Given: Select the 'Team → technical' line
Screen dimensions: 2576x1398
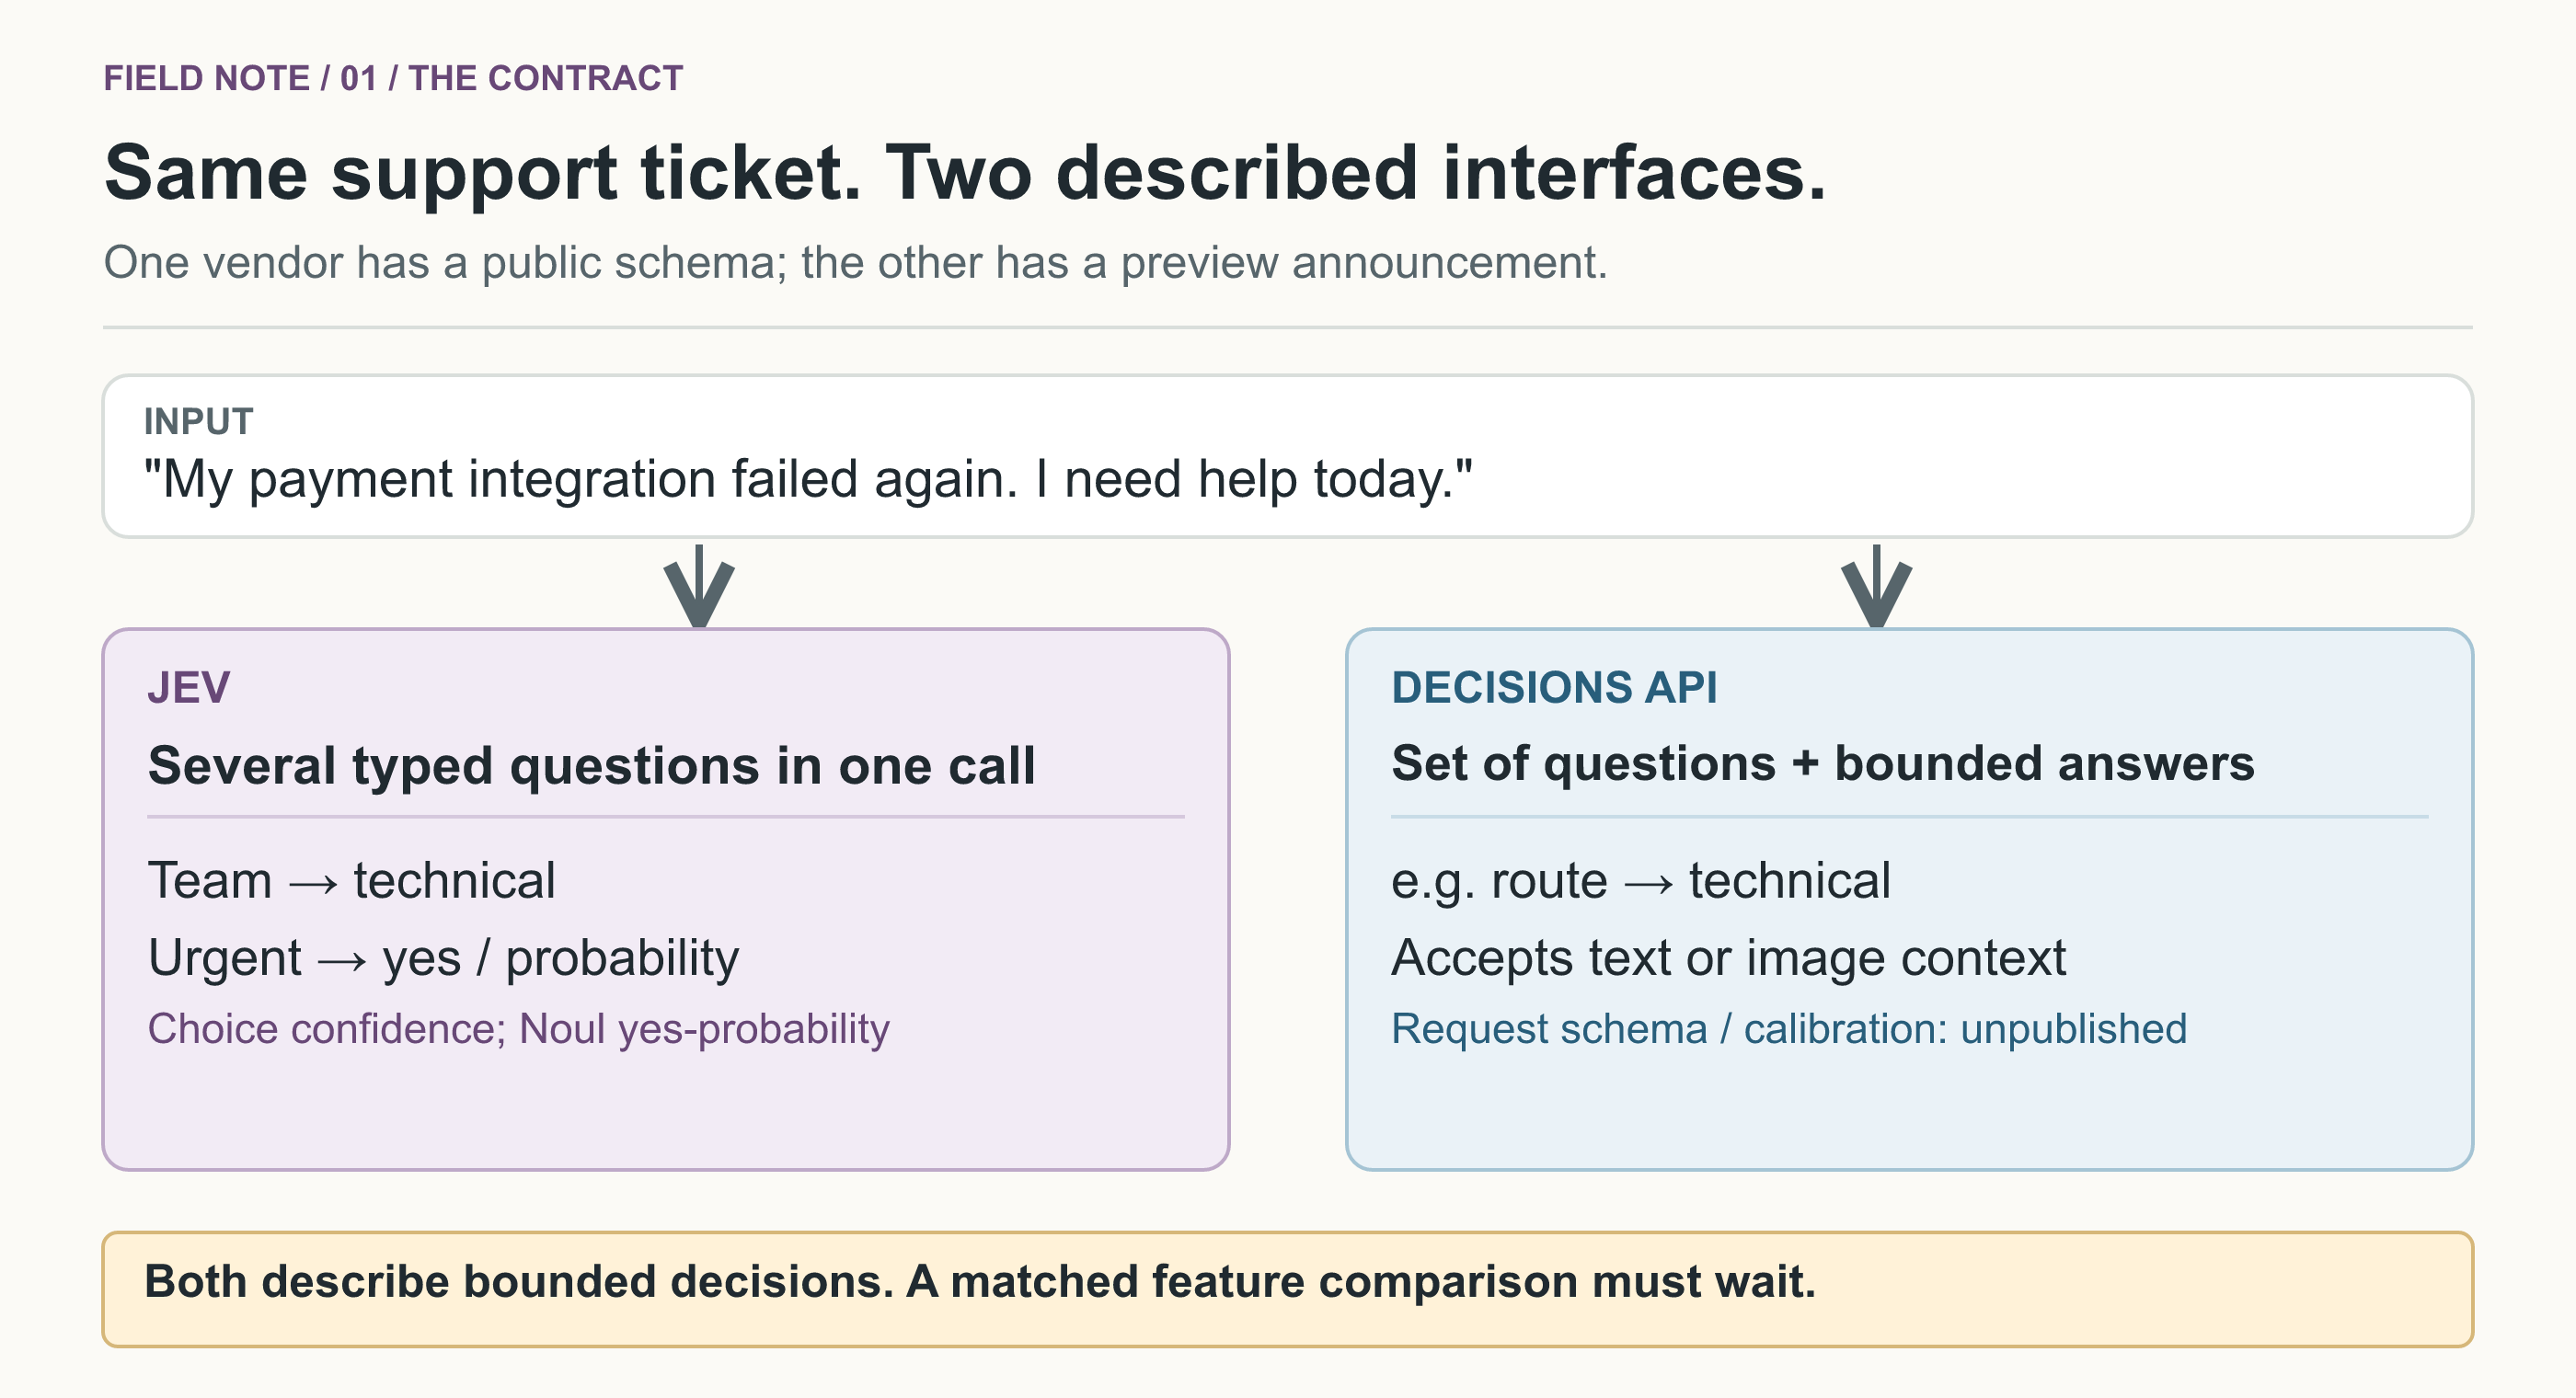Looking at the screenshot, I should (351, 881).
